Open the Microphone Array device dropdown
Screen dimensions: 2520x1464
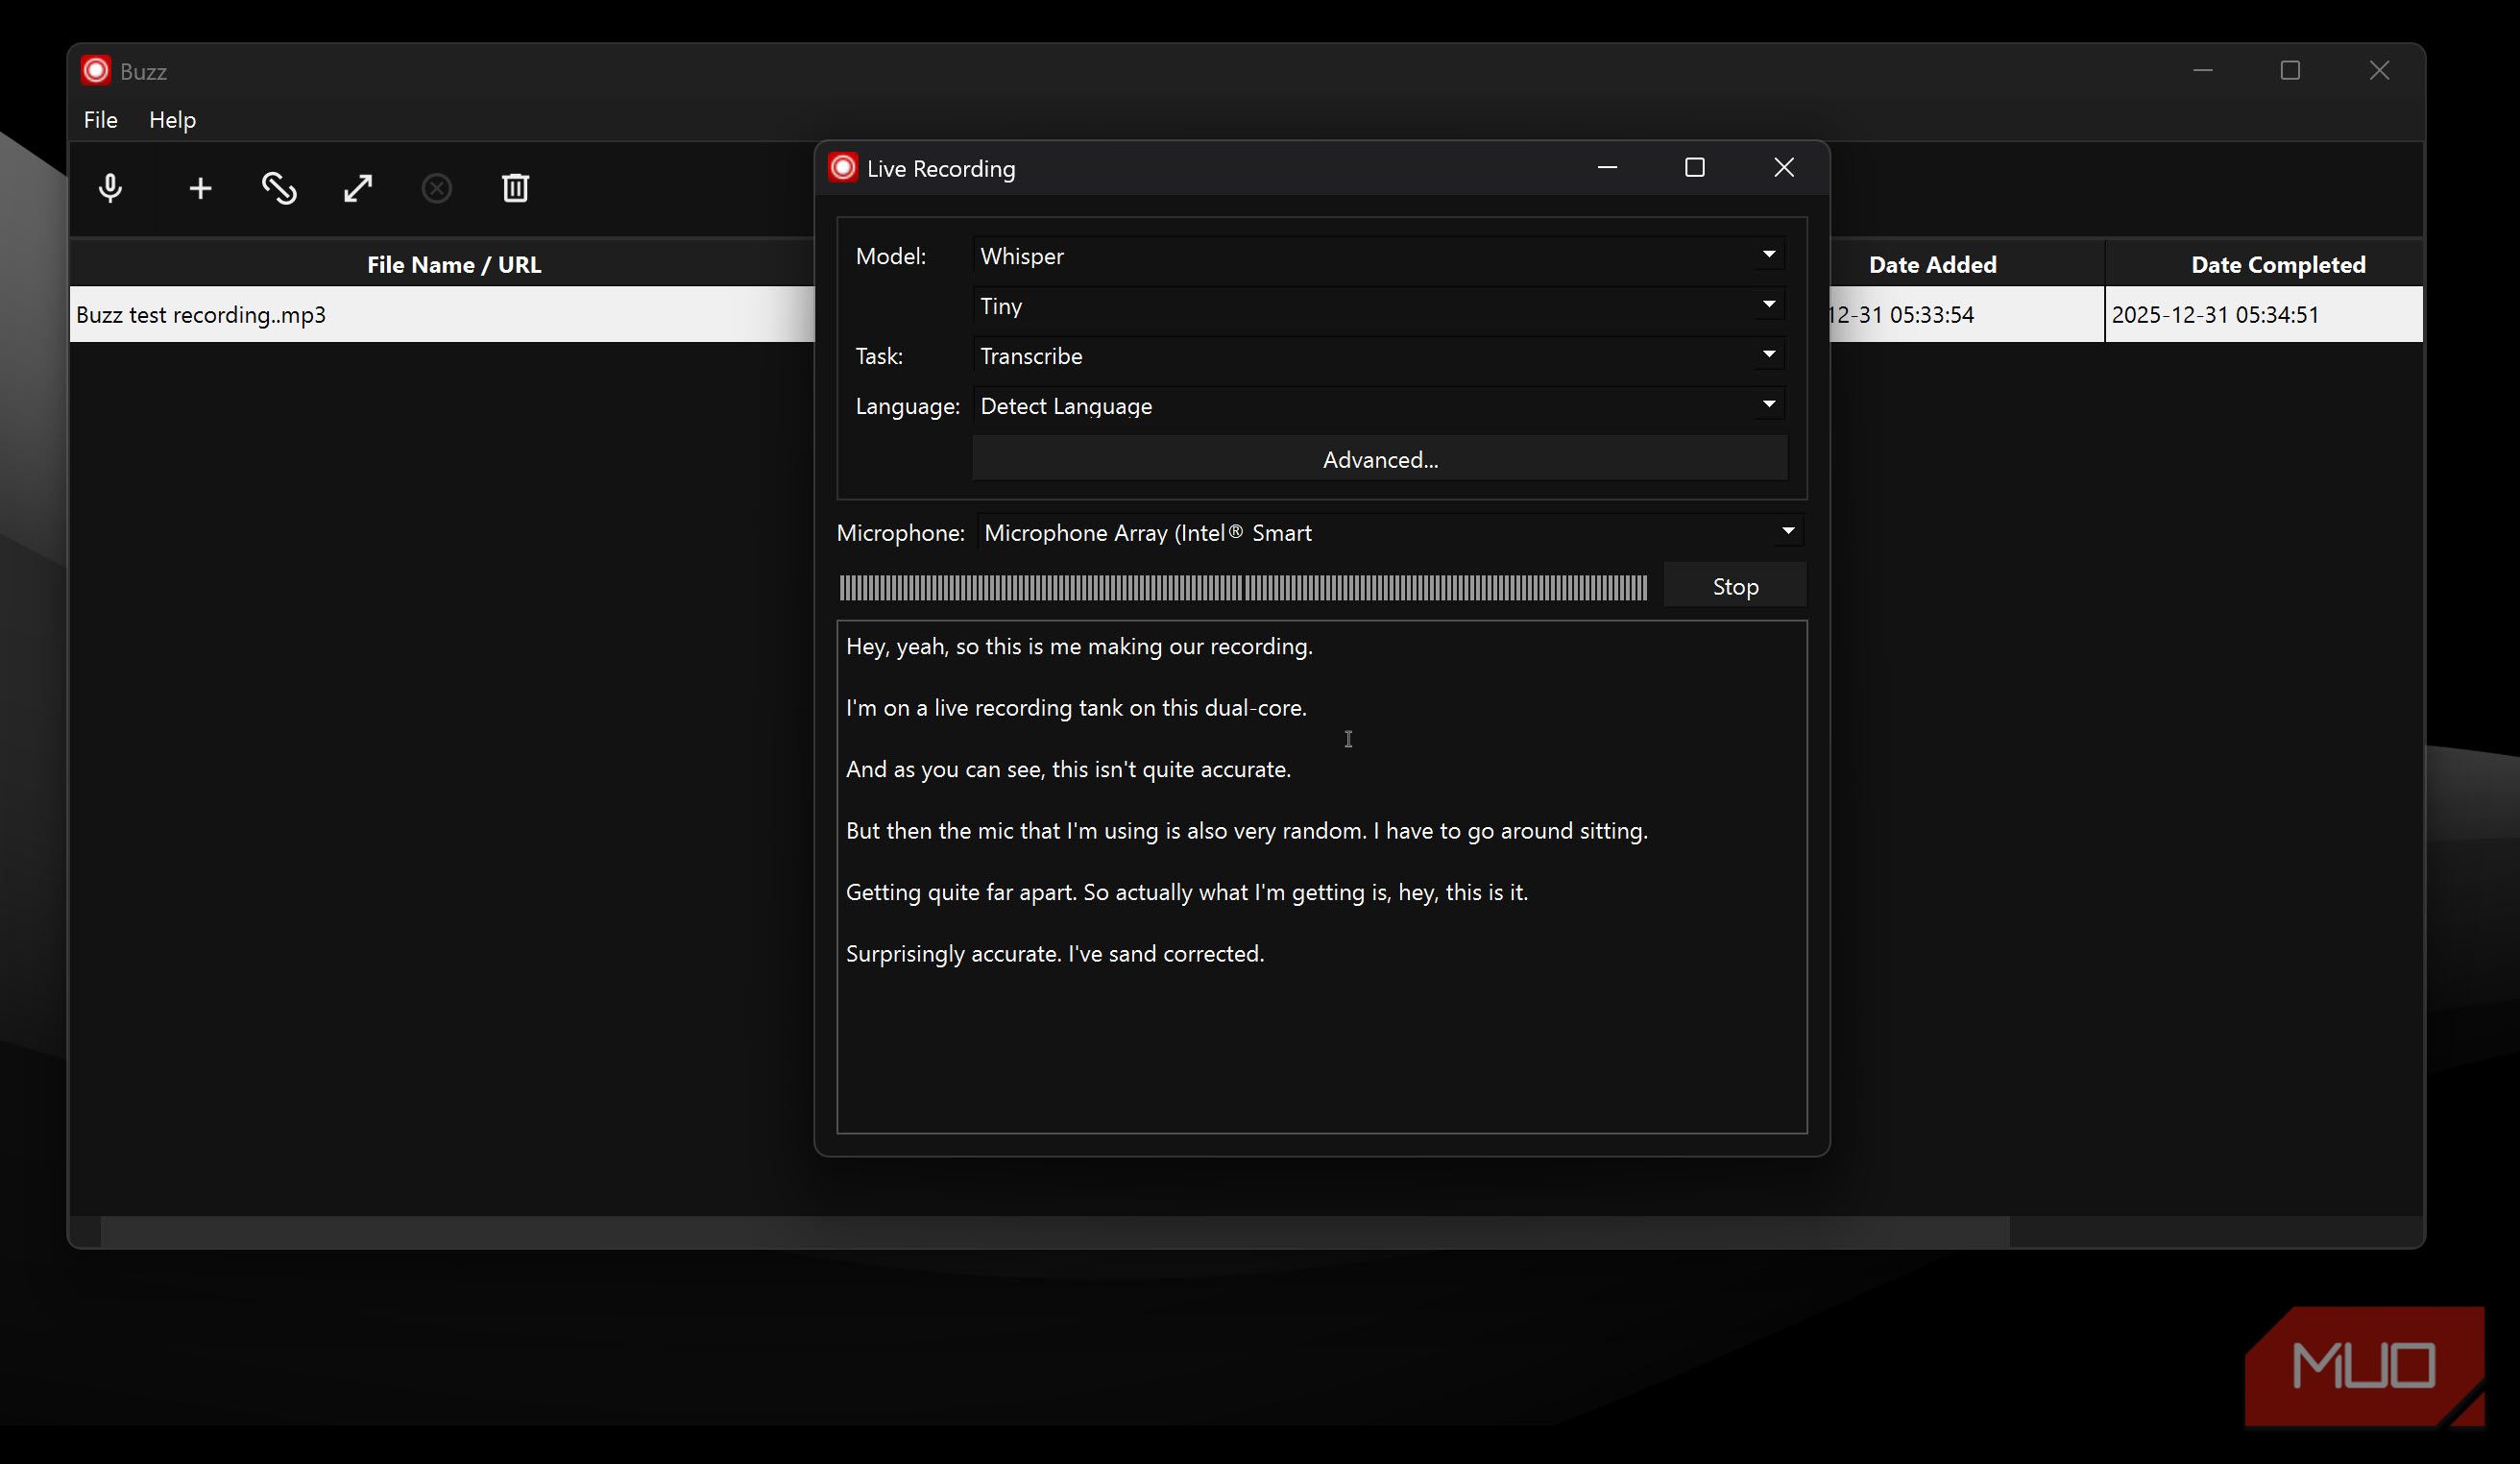[1391, 533]
